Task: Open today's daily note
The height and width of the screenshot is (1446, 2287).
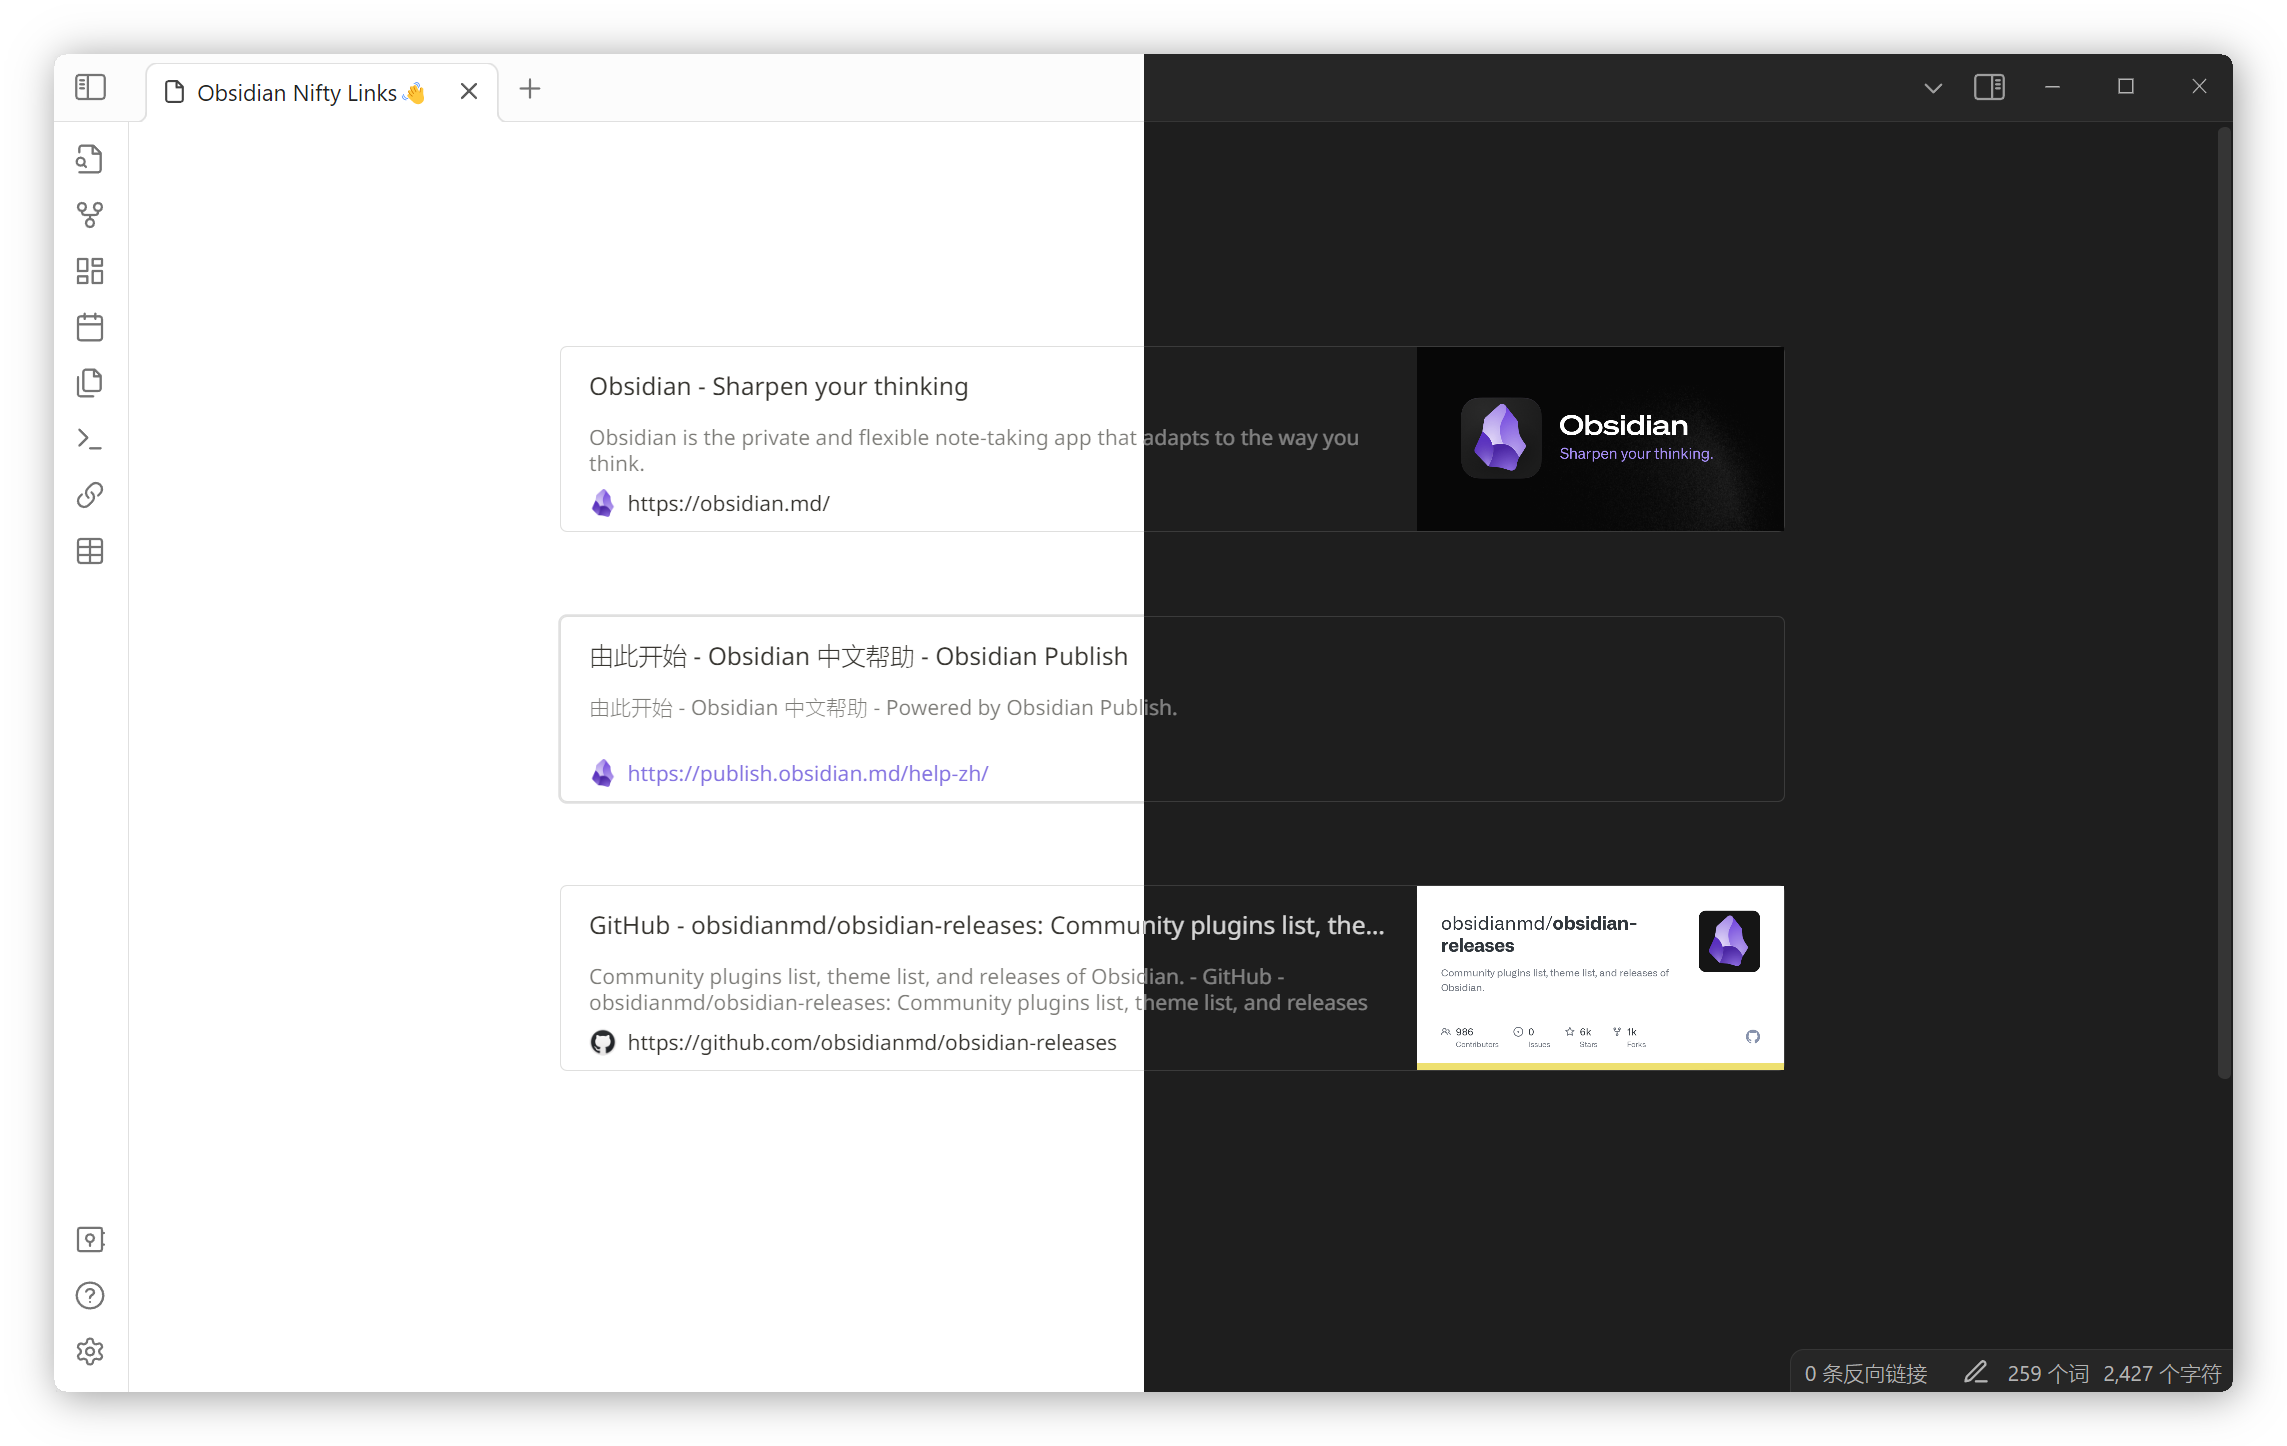Action: [89, 326]
